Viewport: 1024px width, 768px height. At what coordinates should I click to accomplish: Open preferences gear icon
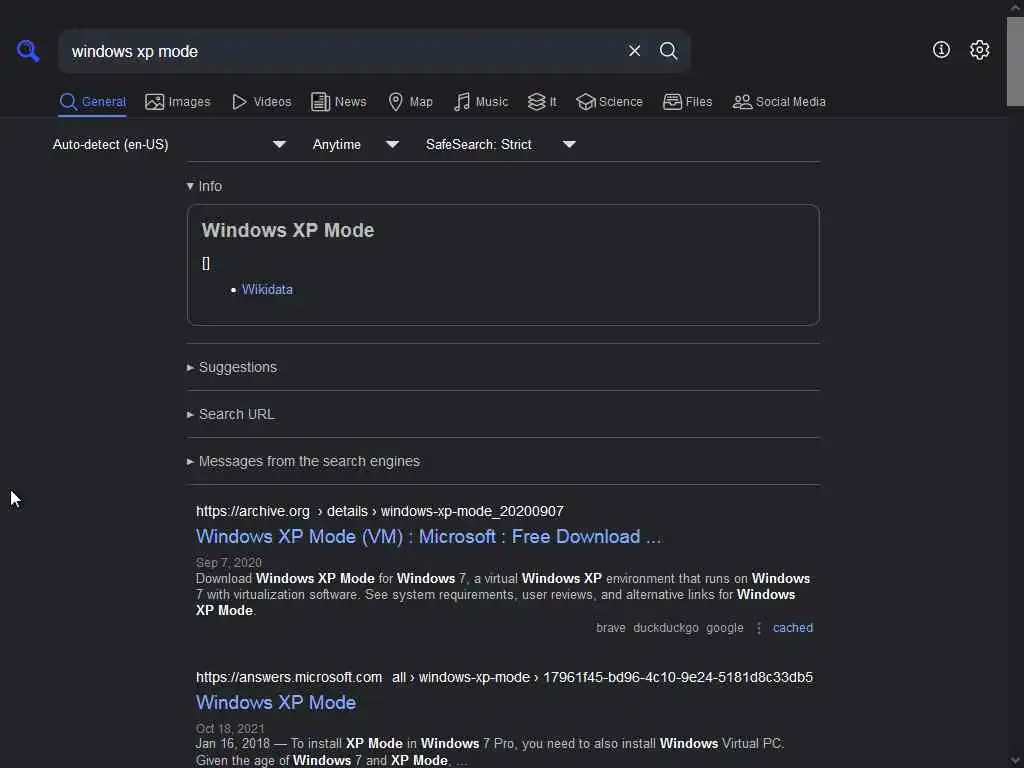click(x=979, y=50)
